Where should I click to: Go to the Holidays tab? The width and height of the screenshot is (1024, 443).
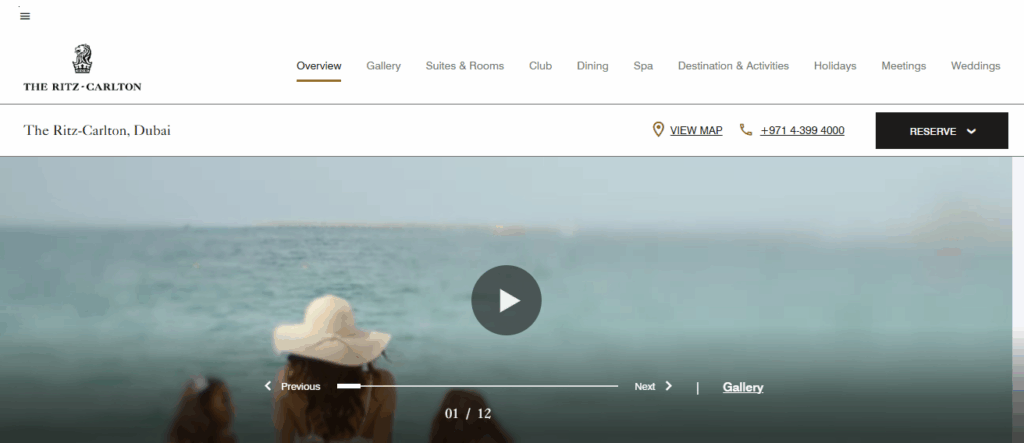pos(835,66)
